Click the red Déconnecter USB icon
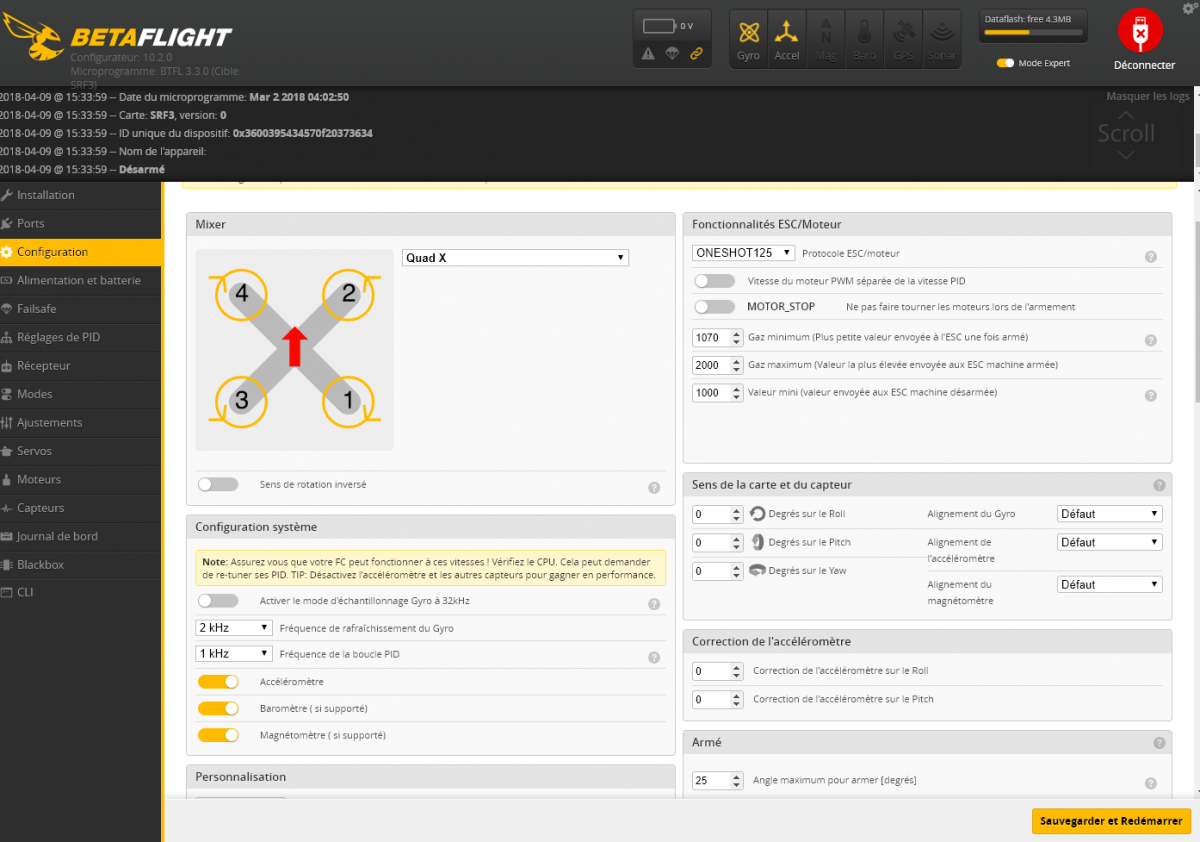Screen dimensions: 1200x842 click(x=1140, y=32)
